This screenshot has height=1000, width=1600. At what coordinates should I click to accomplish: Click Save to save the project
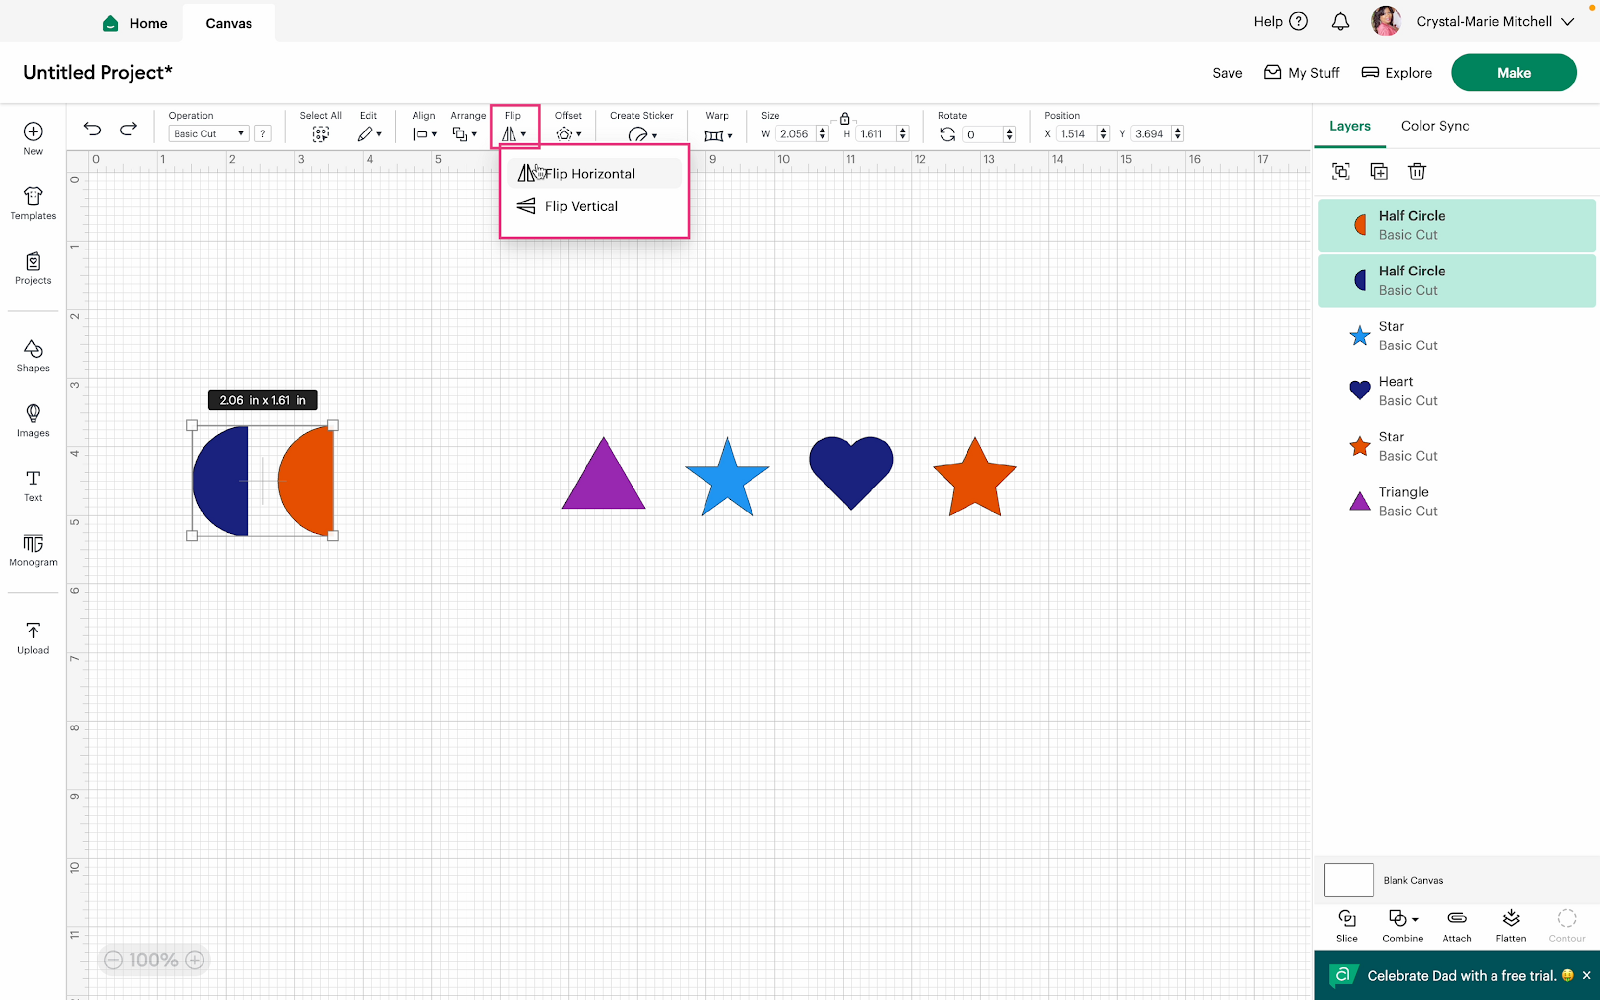[x=1227, y=72]
